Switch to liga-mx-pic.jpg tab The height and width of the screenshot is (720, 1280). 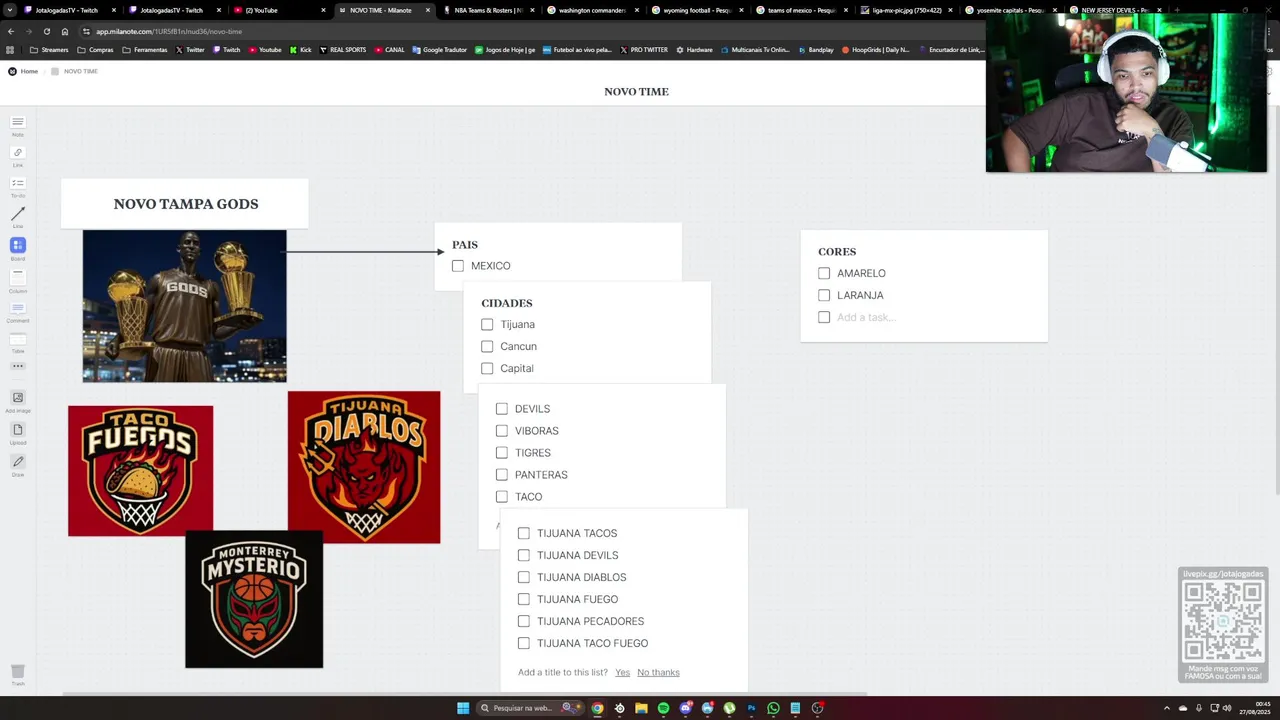pos(906,10)
